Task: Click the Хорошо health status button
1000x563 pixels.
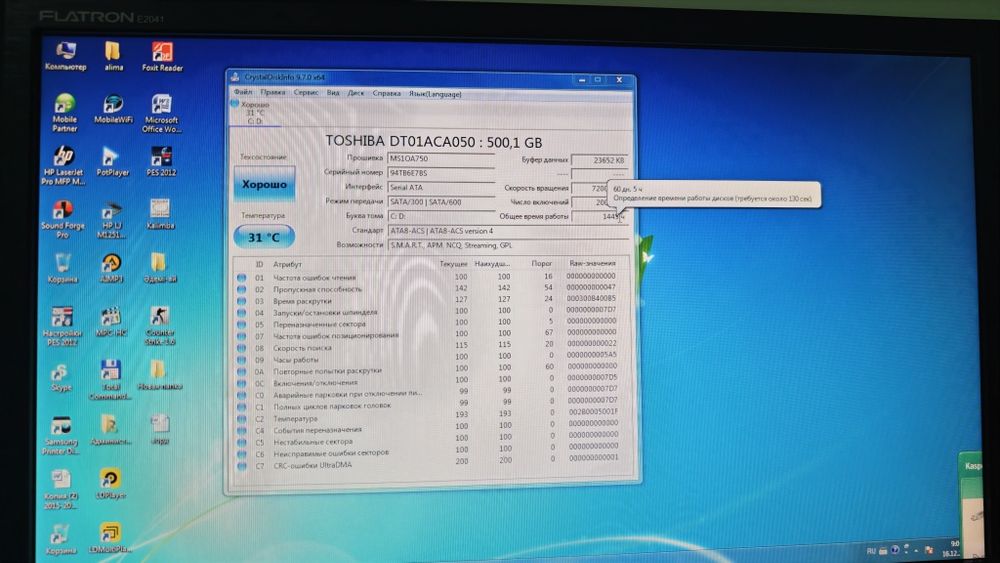Action: 264,184
